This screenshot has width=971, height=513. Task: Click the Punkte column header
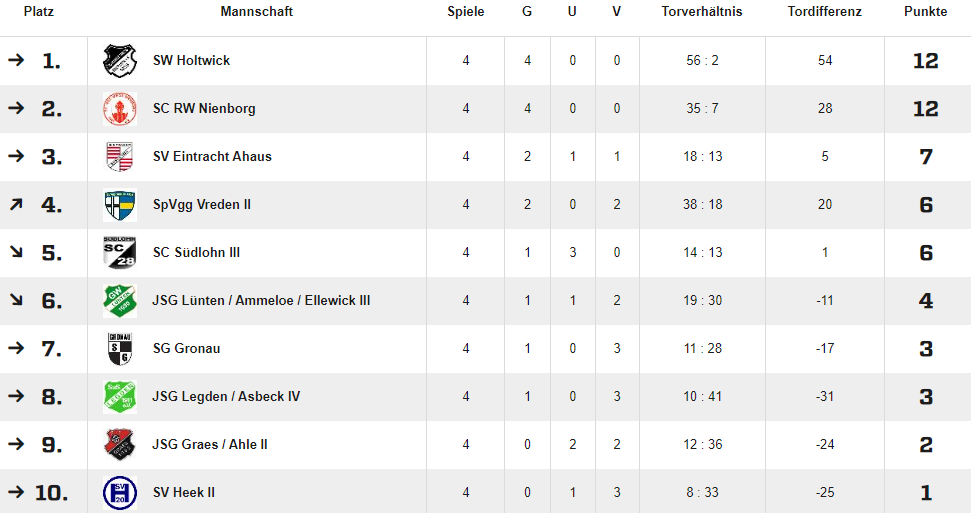click(x=925, y=12)
